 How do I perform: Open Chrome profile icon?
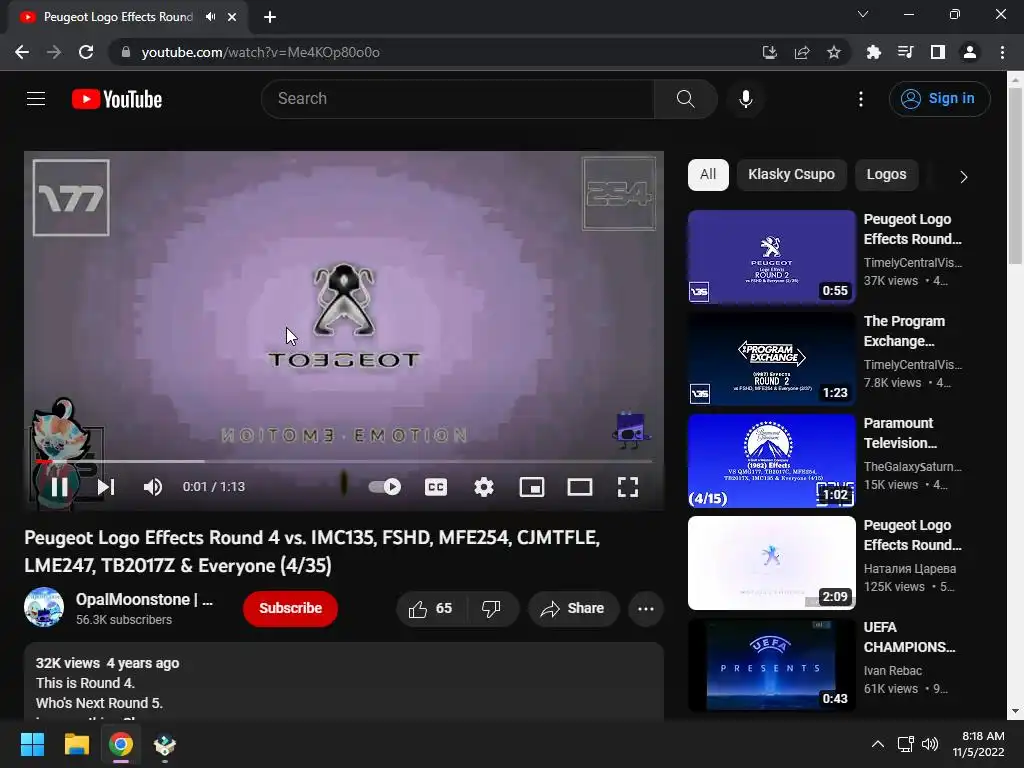pyautogui.click(x=970, y=52)
